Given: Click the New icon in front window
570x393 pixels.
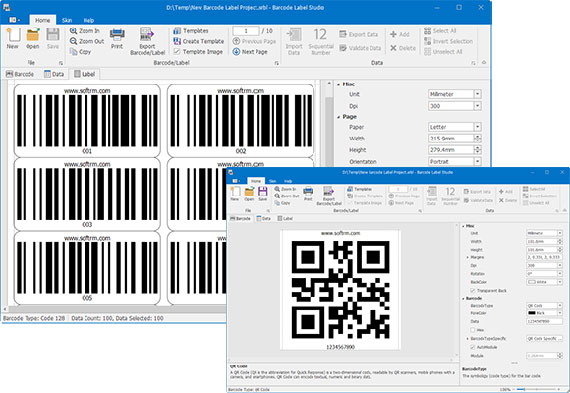Looking at the screenshot, I should [235, 194].
